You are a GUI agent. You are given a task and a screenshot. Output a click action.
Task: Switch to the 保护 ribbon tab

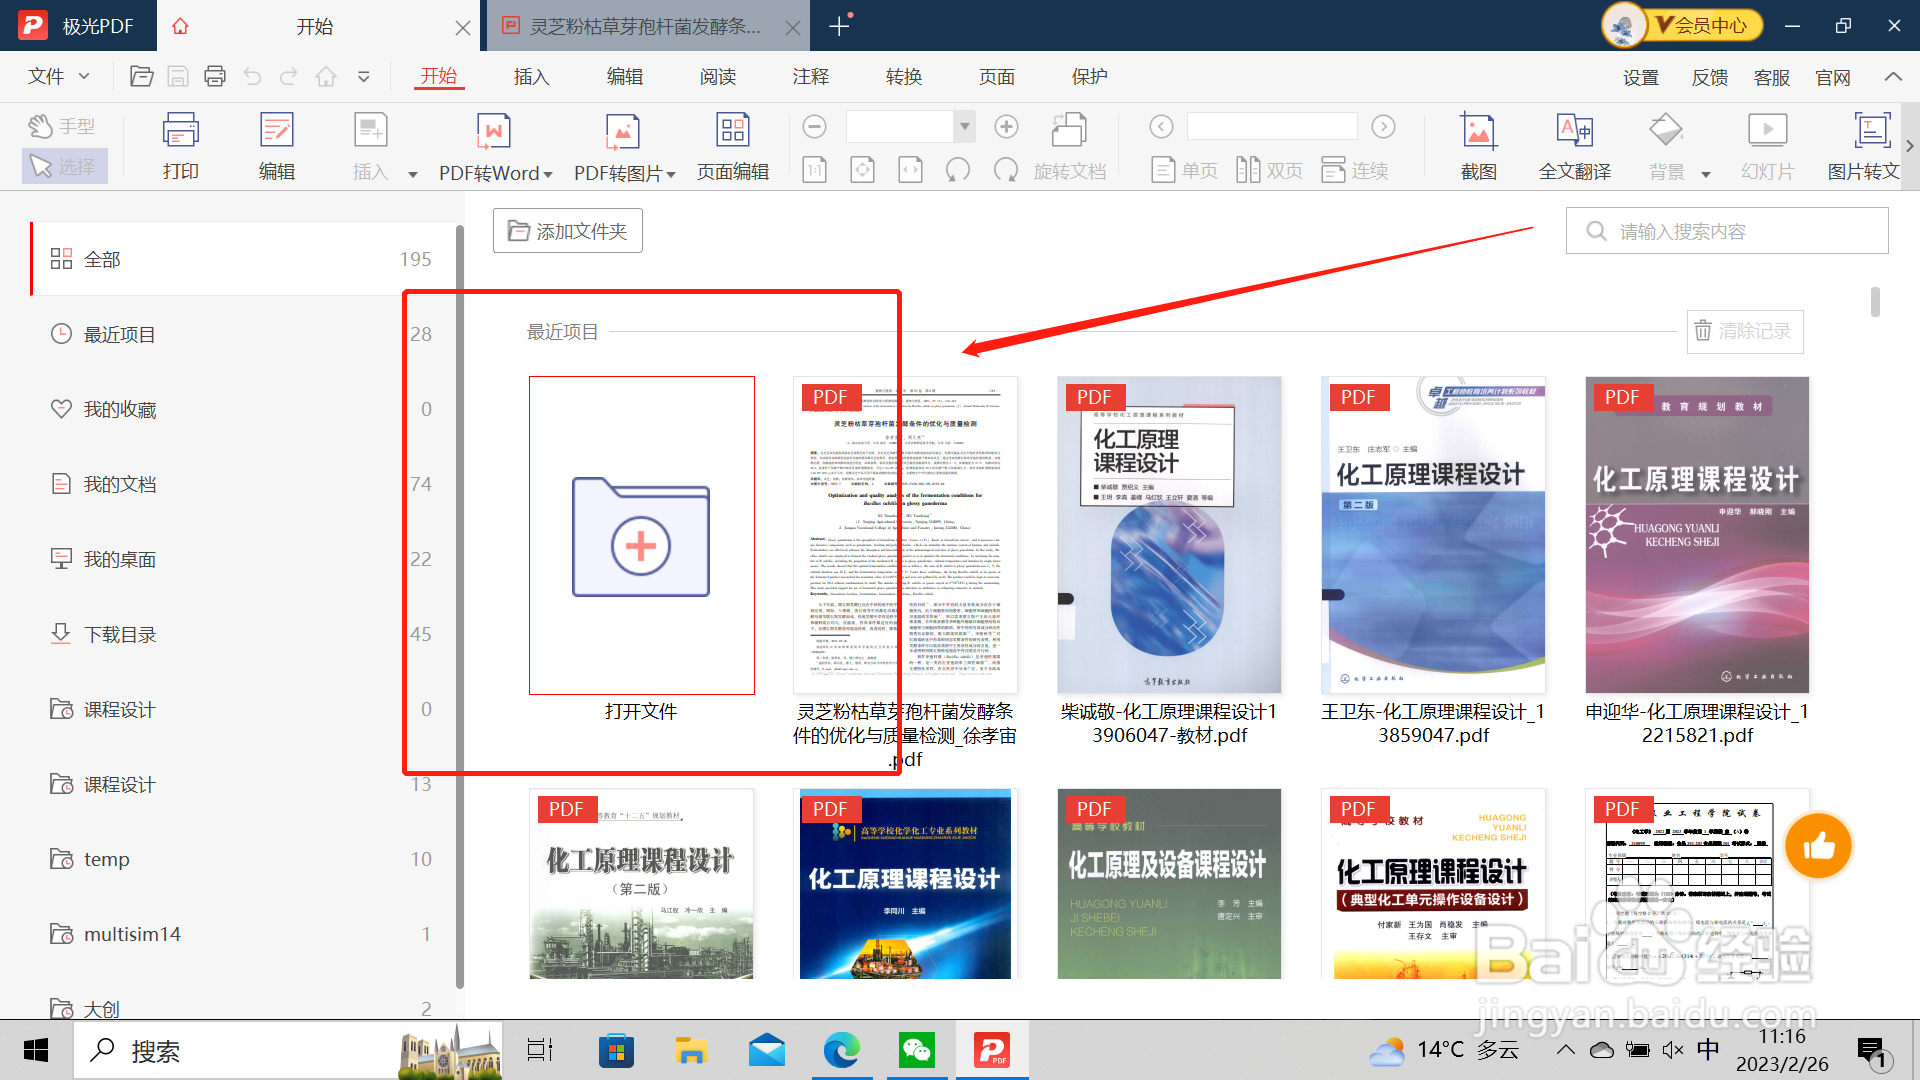(x=1090, y=77)
